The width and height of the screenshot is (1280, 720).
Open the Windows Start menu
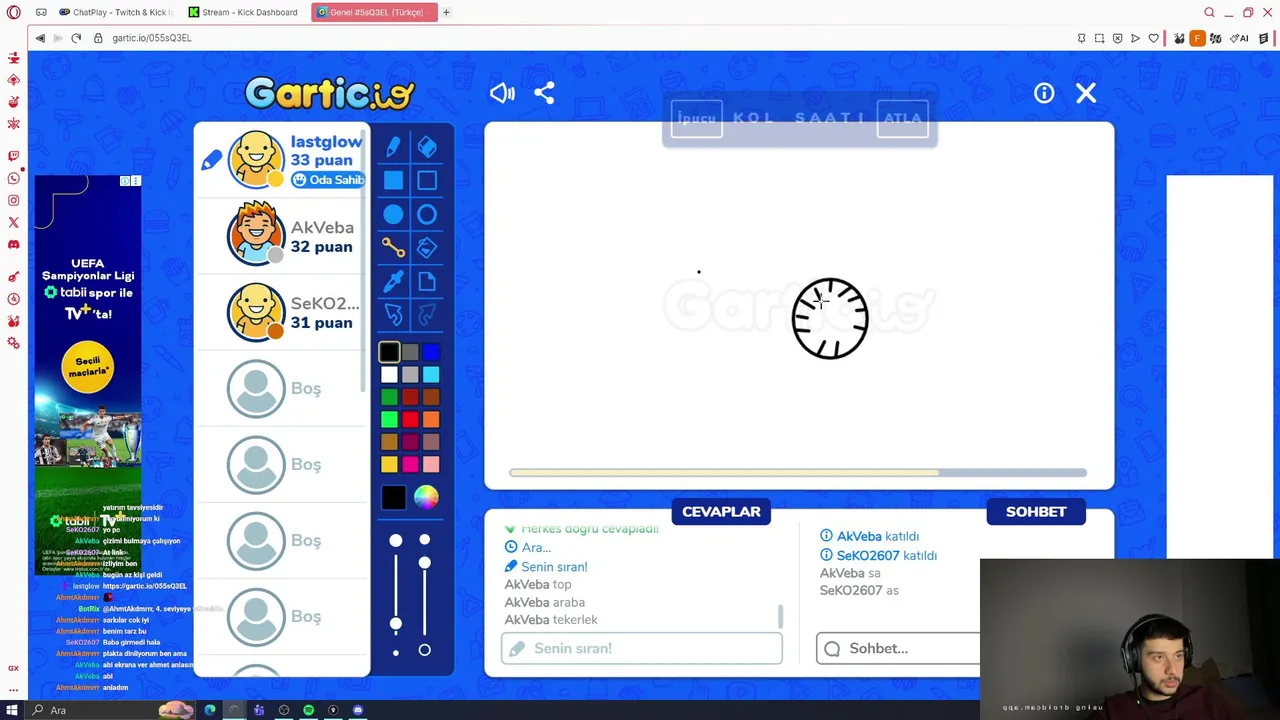point(12,710)
